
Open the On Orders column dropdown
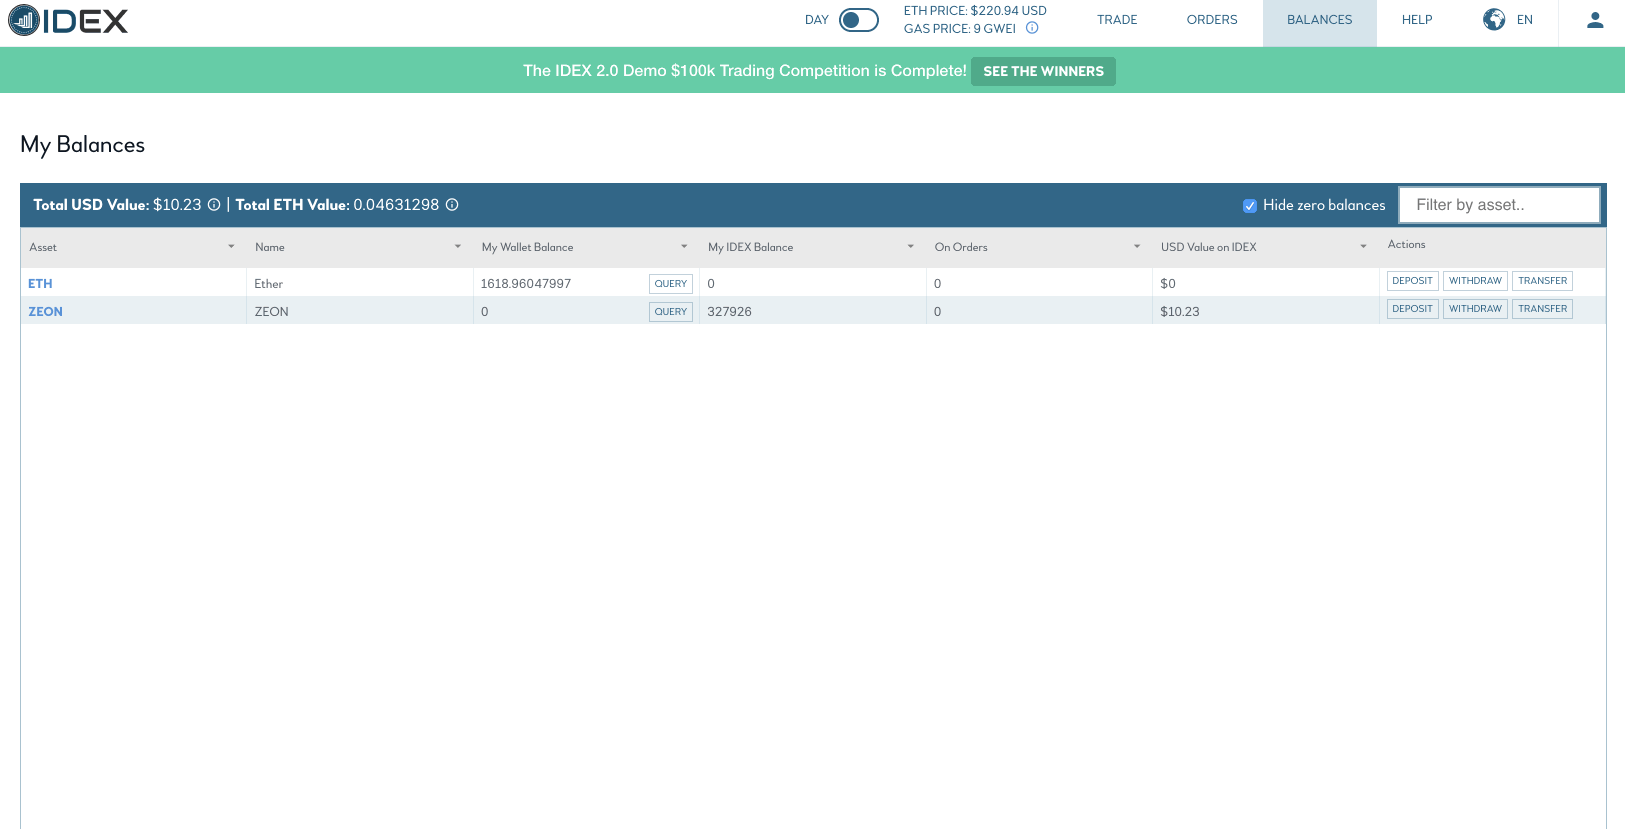pos(1137,247)
